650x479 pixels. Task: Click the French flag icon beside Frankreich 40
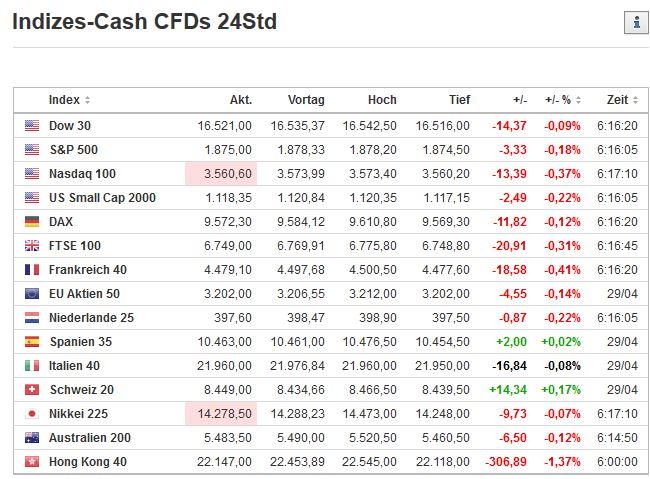[x=32, y=270]
